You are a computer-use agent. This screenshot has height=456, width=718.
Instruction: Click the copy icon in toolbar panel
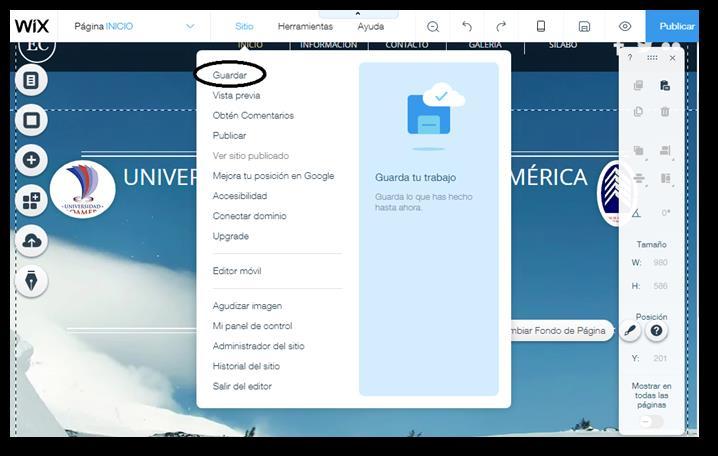click(638, 85)
